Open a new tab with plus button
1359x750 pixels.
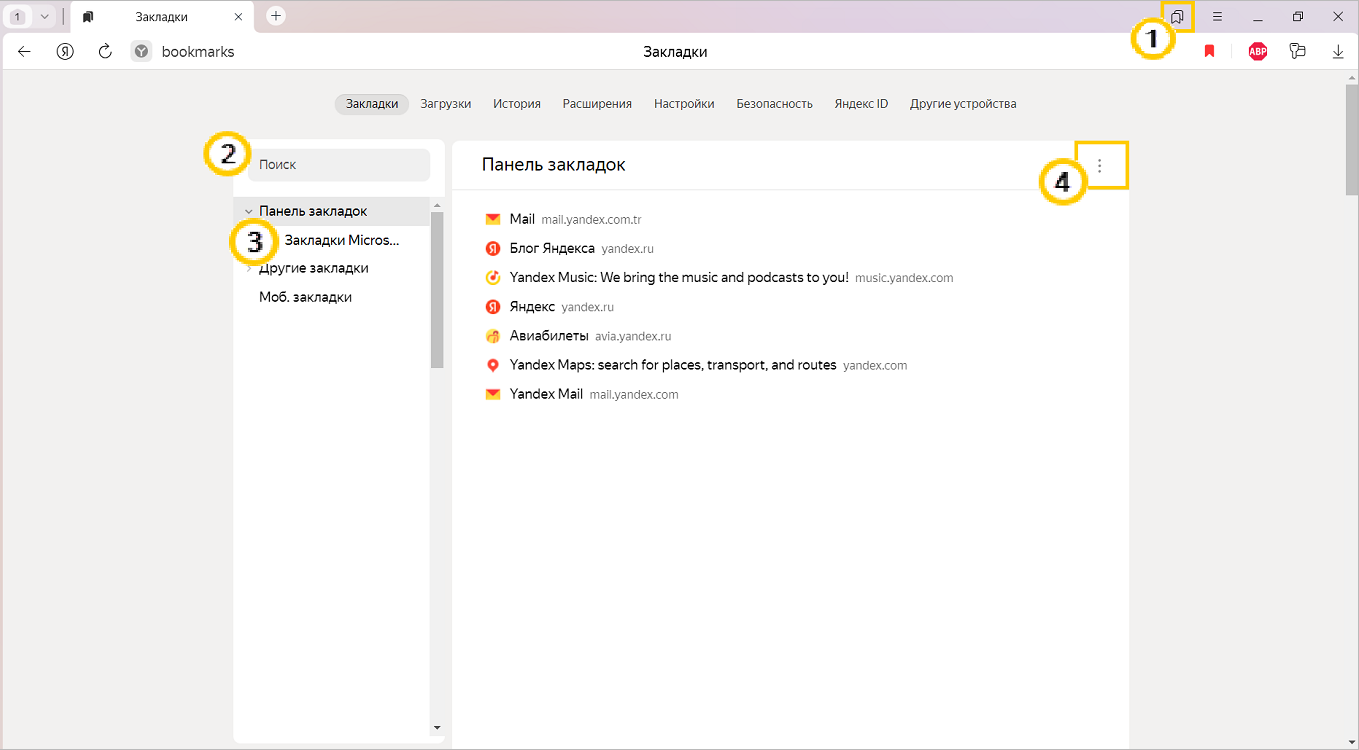coord(277,16)
